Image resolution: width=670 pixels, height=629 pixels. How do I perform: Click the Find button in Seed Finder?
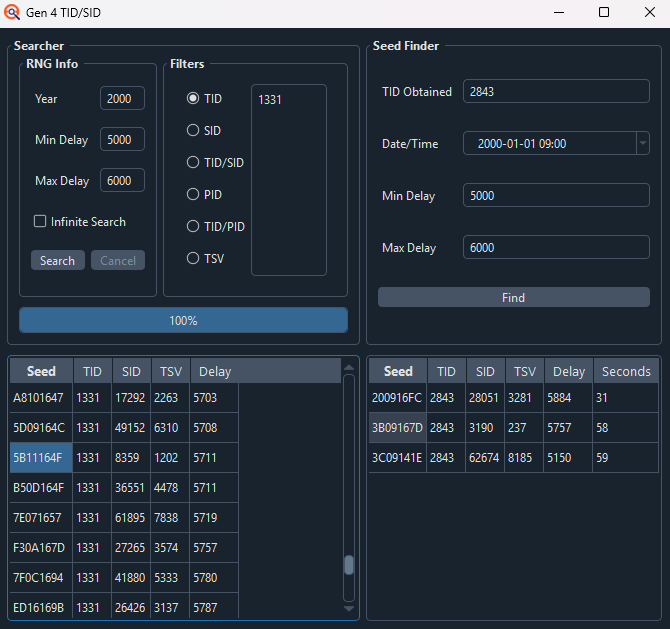coord(514,297)
